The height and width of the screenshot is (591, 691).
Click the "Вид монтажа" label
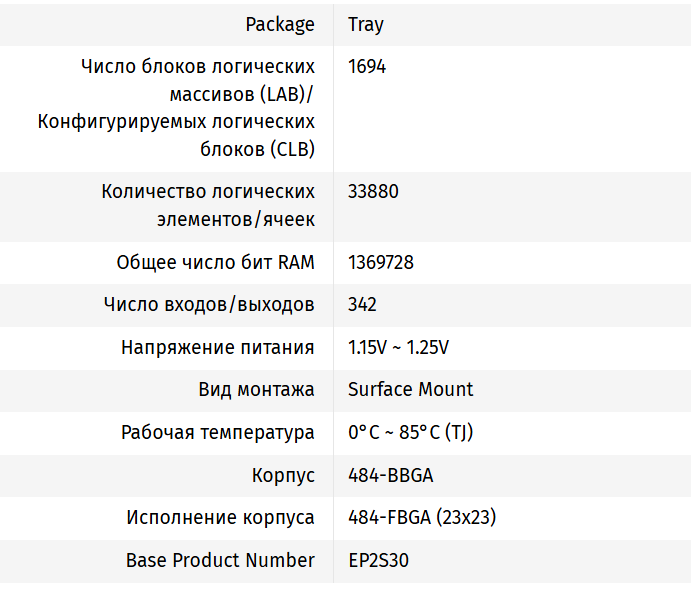pos(256,390)
